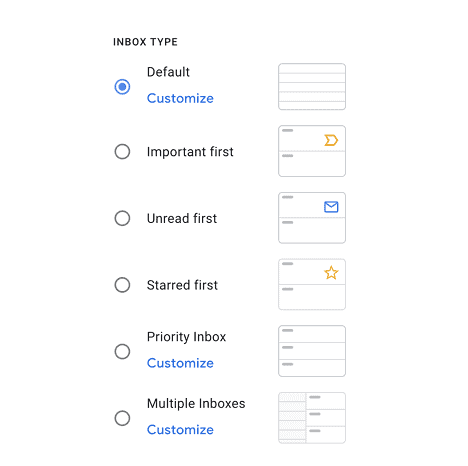Click the Default inbox layout preview
Image resolution: width=468 pixels, height=466 pixels.
tap(312, 87)
